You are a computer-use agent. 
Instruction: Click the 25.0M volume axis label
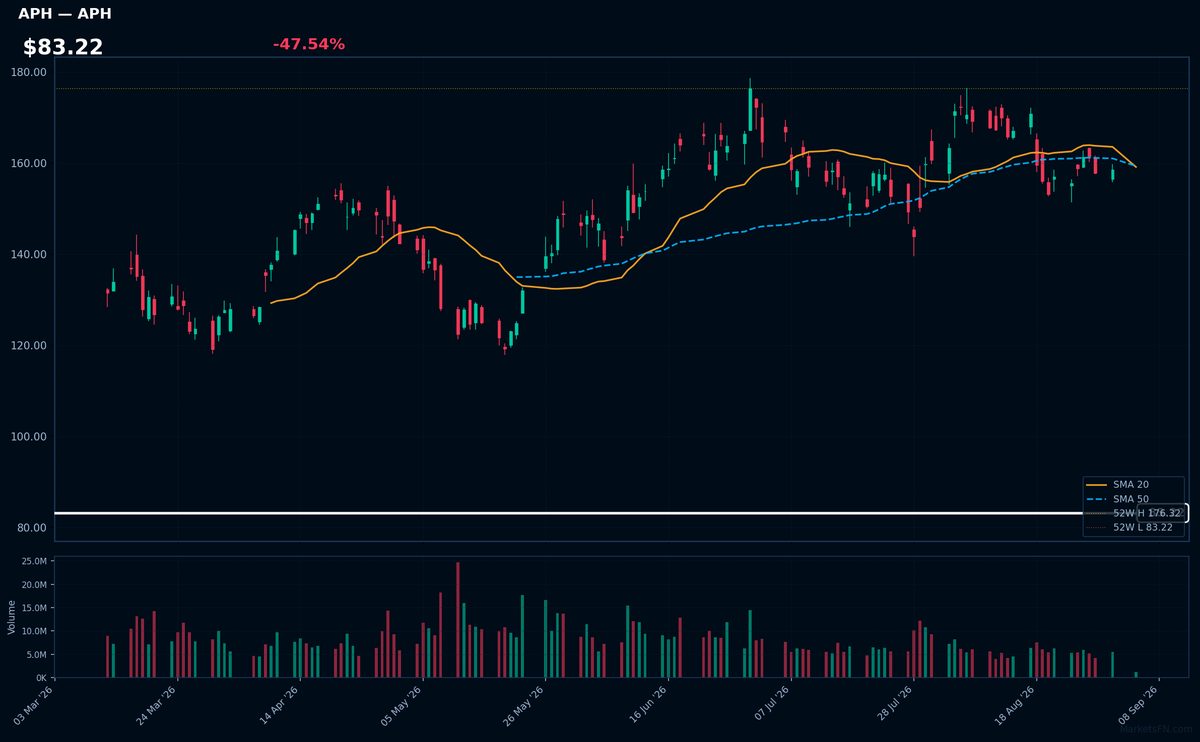point(34,561)
